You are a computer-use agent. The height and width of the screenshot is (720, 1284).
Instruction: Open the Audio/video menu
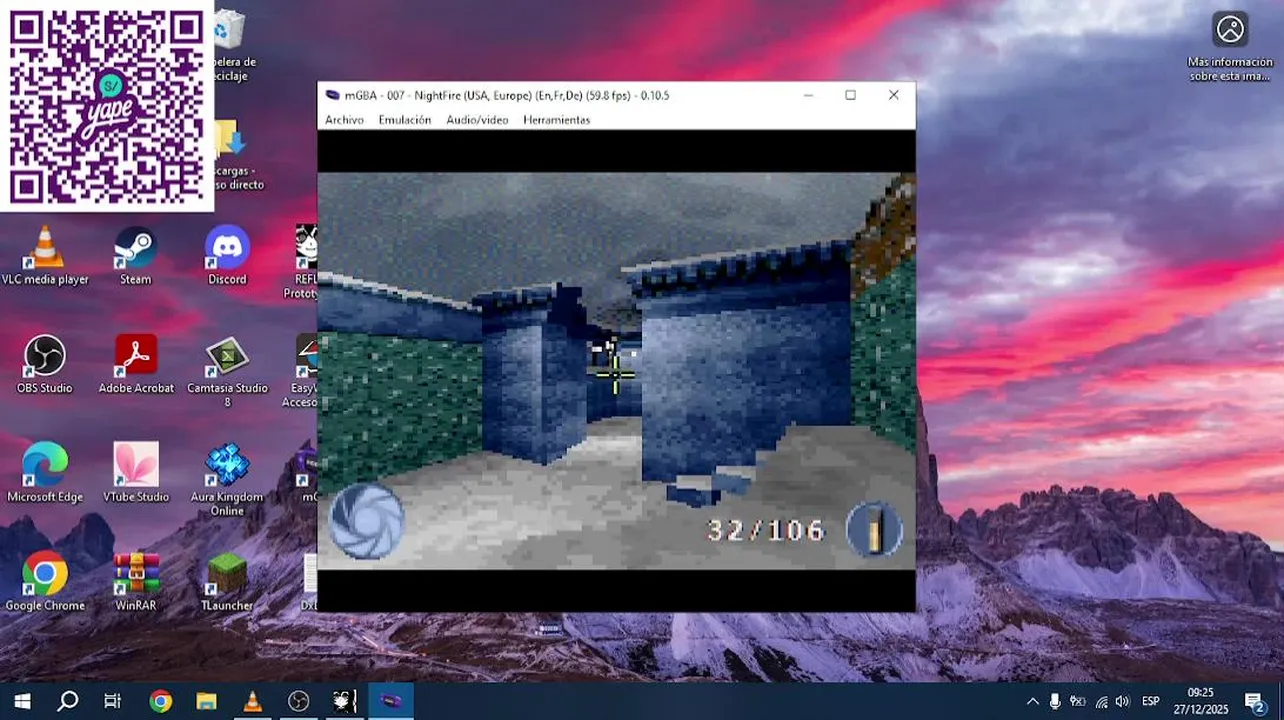(x=477, y=120)
